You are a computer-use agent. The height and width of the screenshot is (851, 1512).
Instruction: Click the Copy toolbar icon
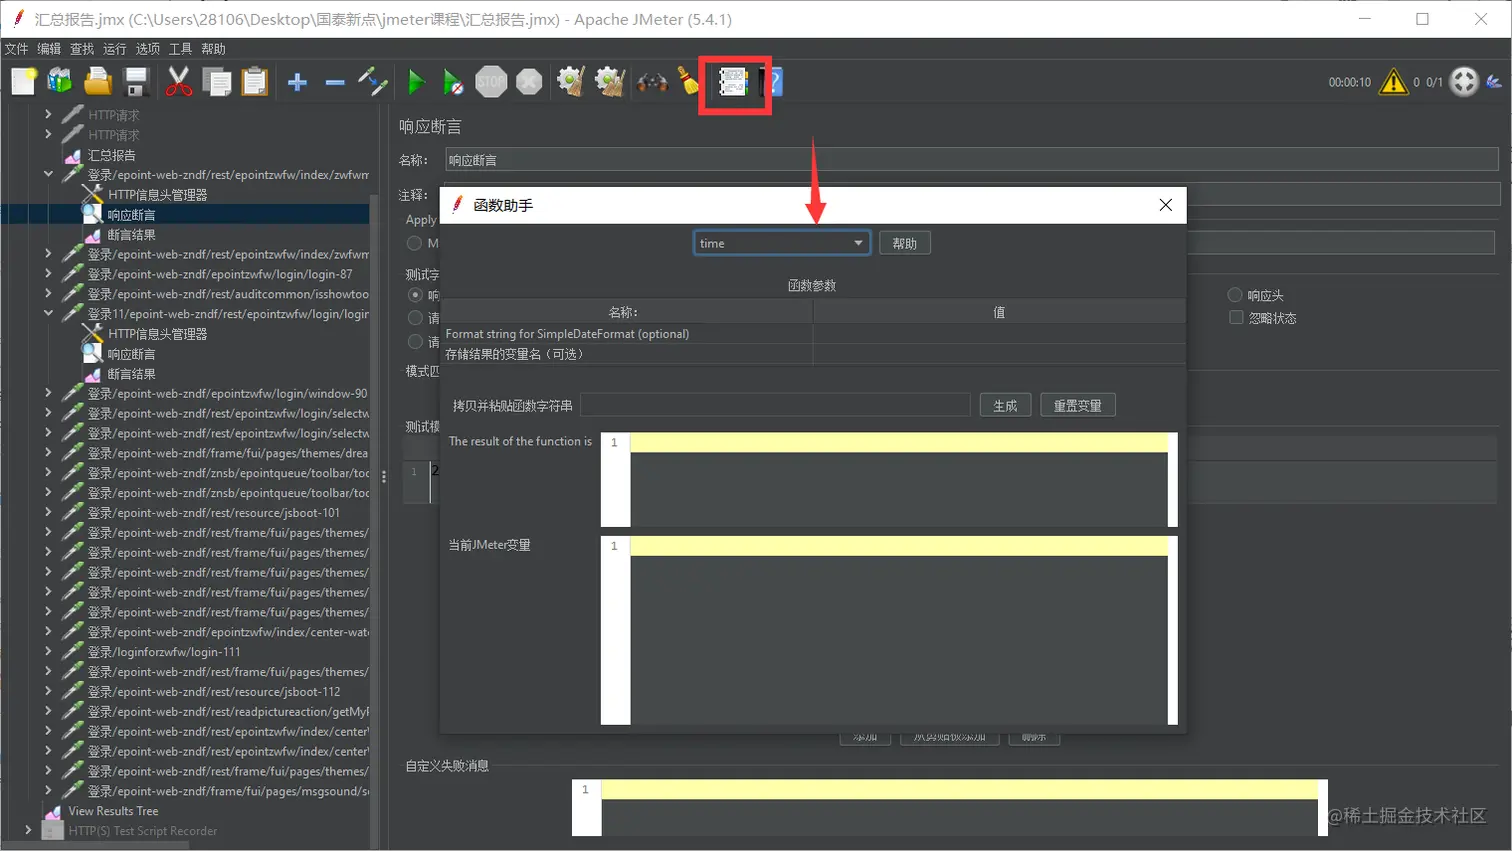pos(216,82)
